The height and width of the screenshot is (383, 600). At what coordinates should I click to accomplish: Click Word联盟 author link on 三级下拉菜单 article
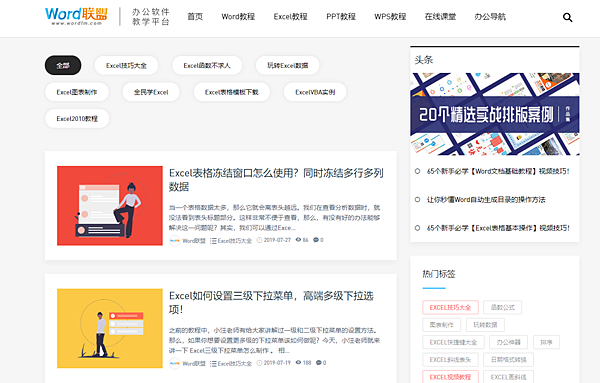pos(194,363)
